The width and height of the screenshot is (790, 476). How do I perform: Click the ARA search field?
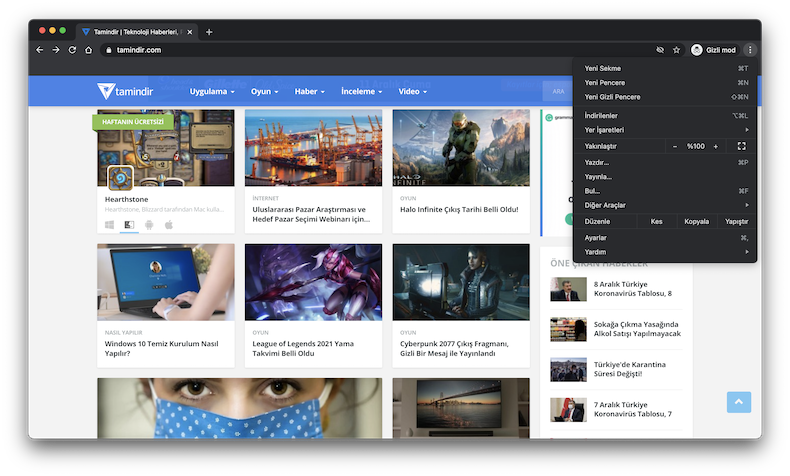558,91
